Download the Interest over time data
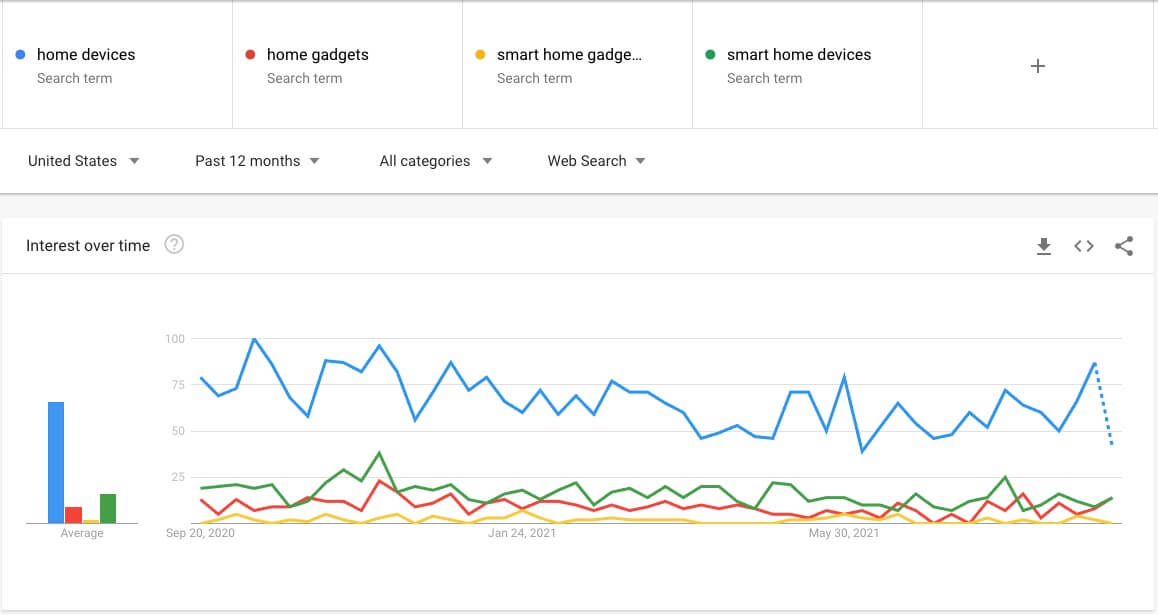Image resolution: width=1158 pixels, height=615 pixels. (1044, 246)
